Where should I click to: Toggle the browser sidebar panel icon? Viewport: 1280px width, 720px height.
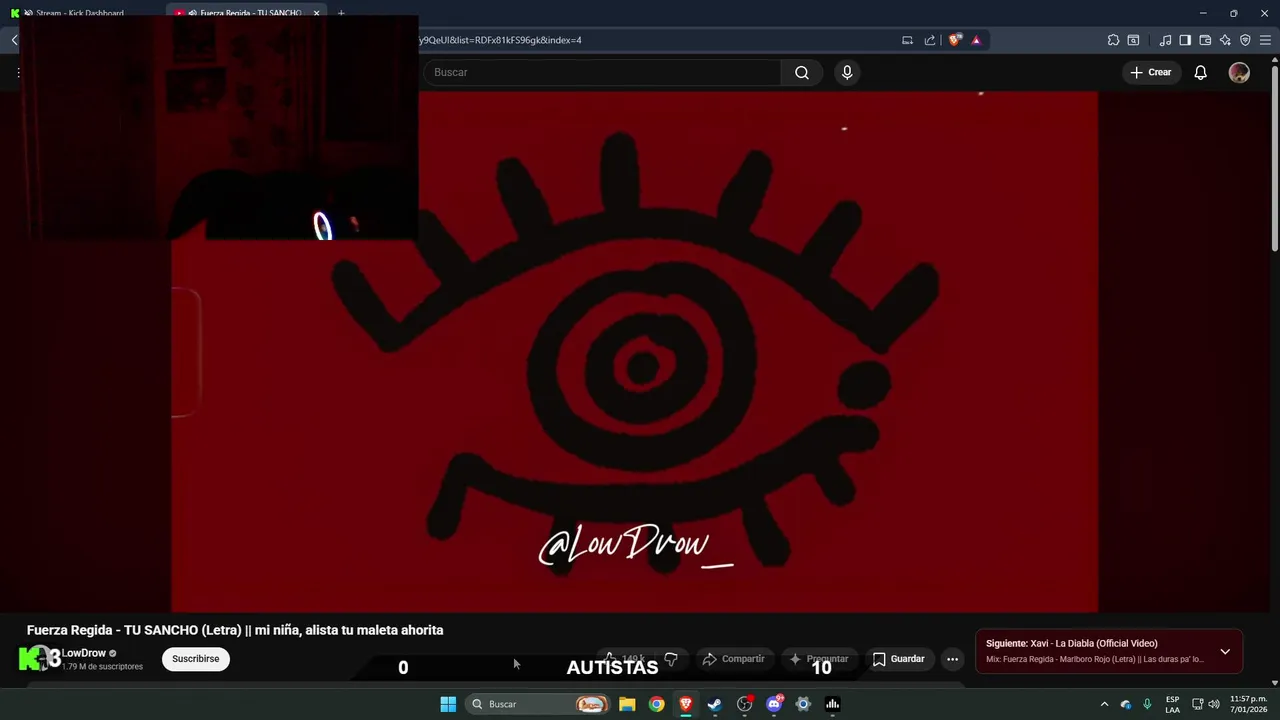pos(1185,40)
